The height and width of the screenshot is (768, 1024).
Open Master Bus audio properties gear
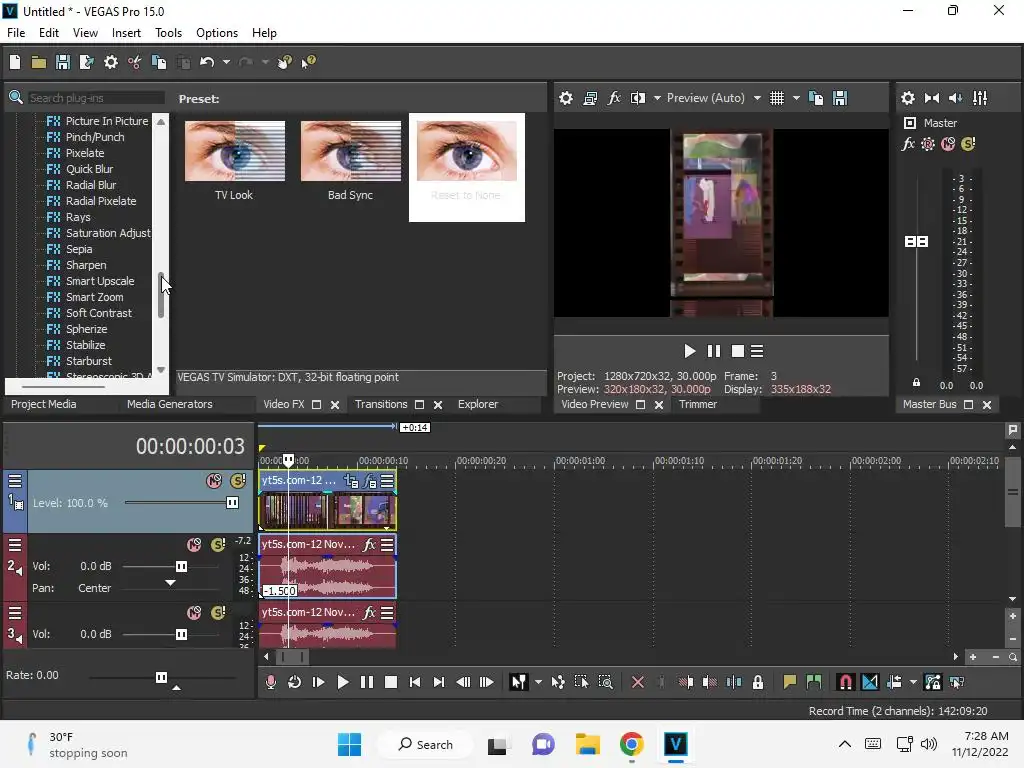[x=908, y=98]
